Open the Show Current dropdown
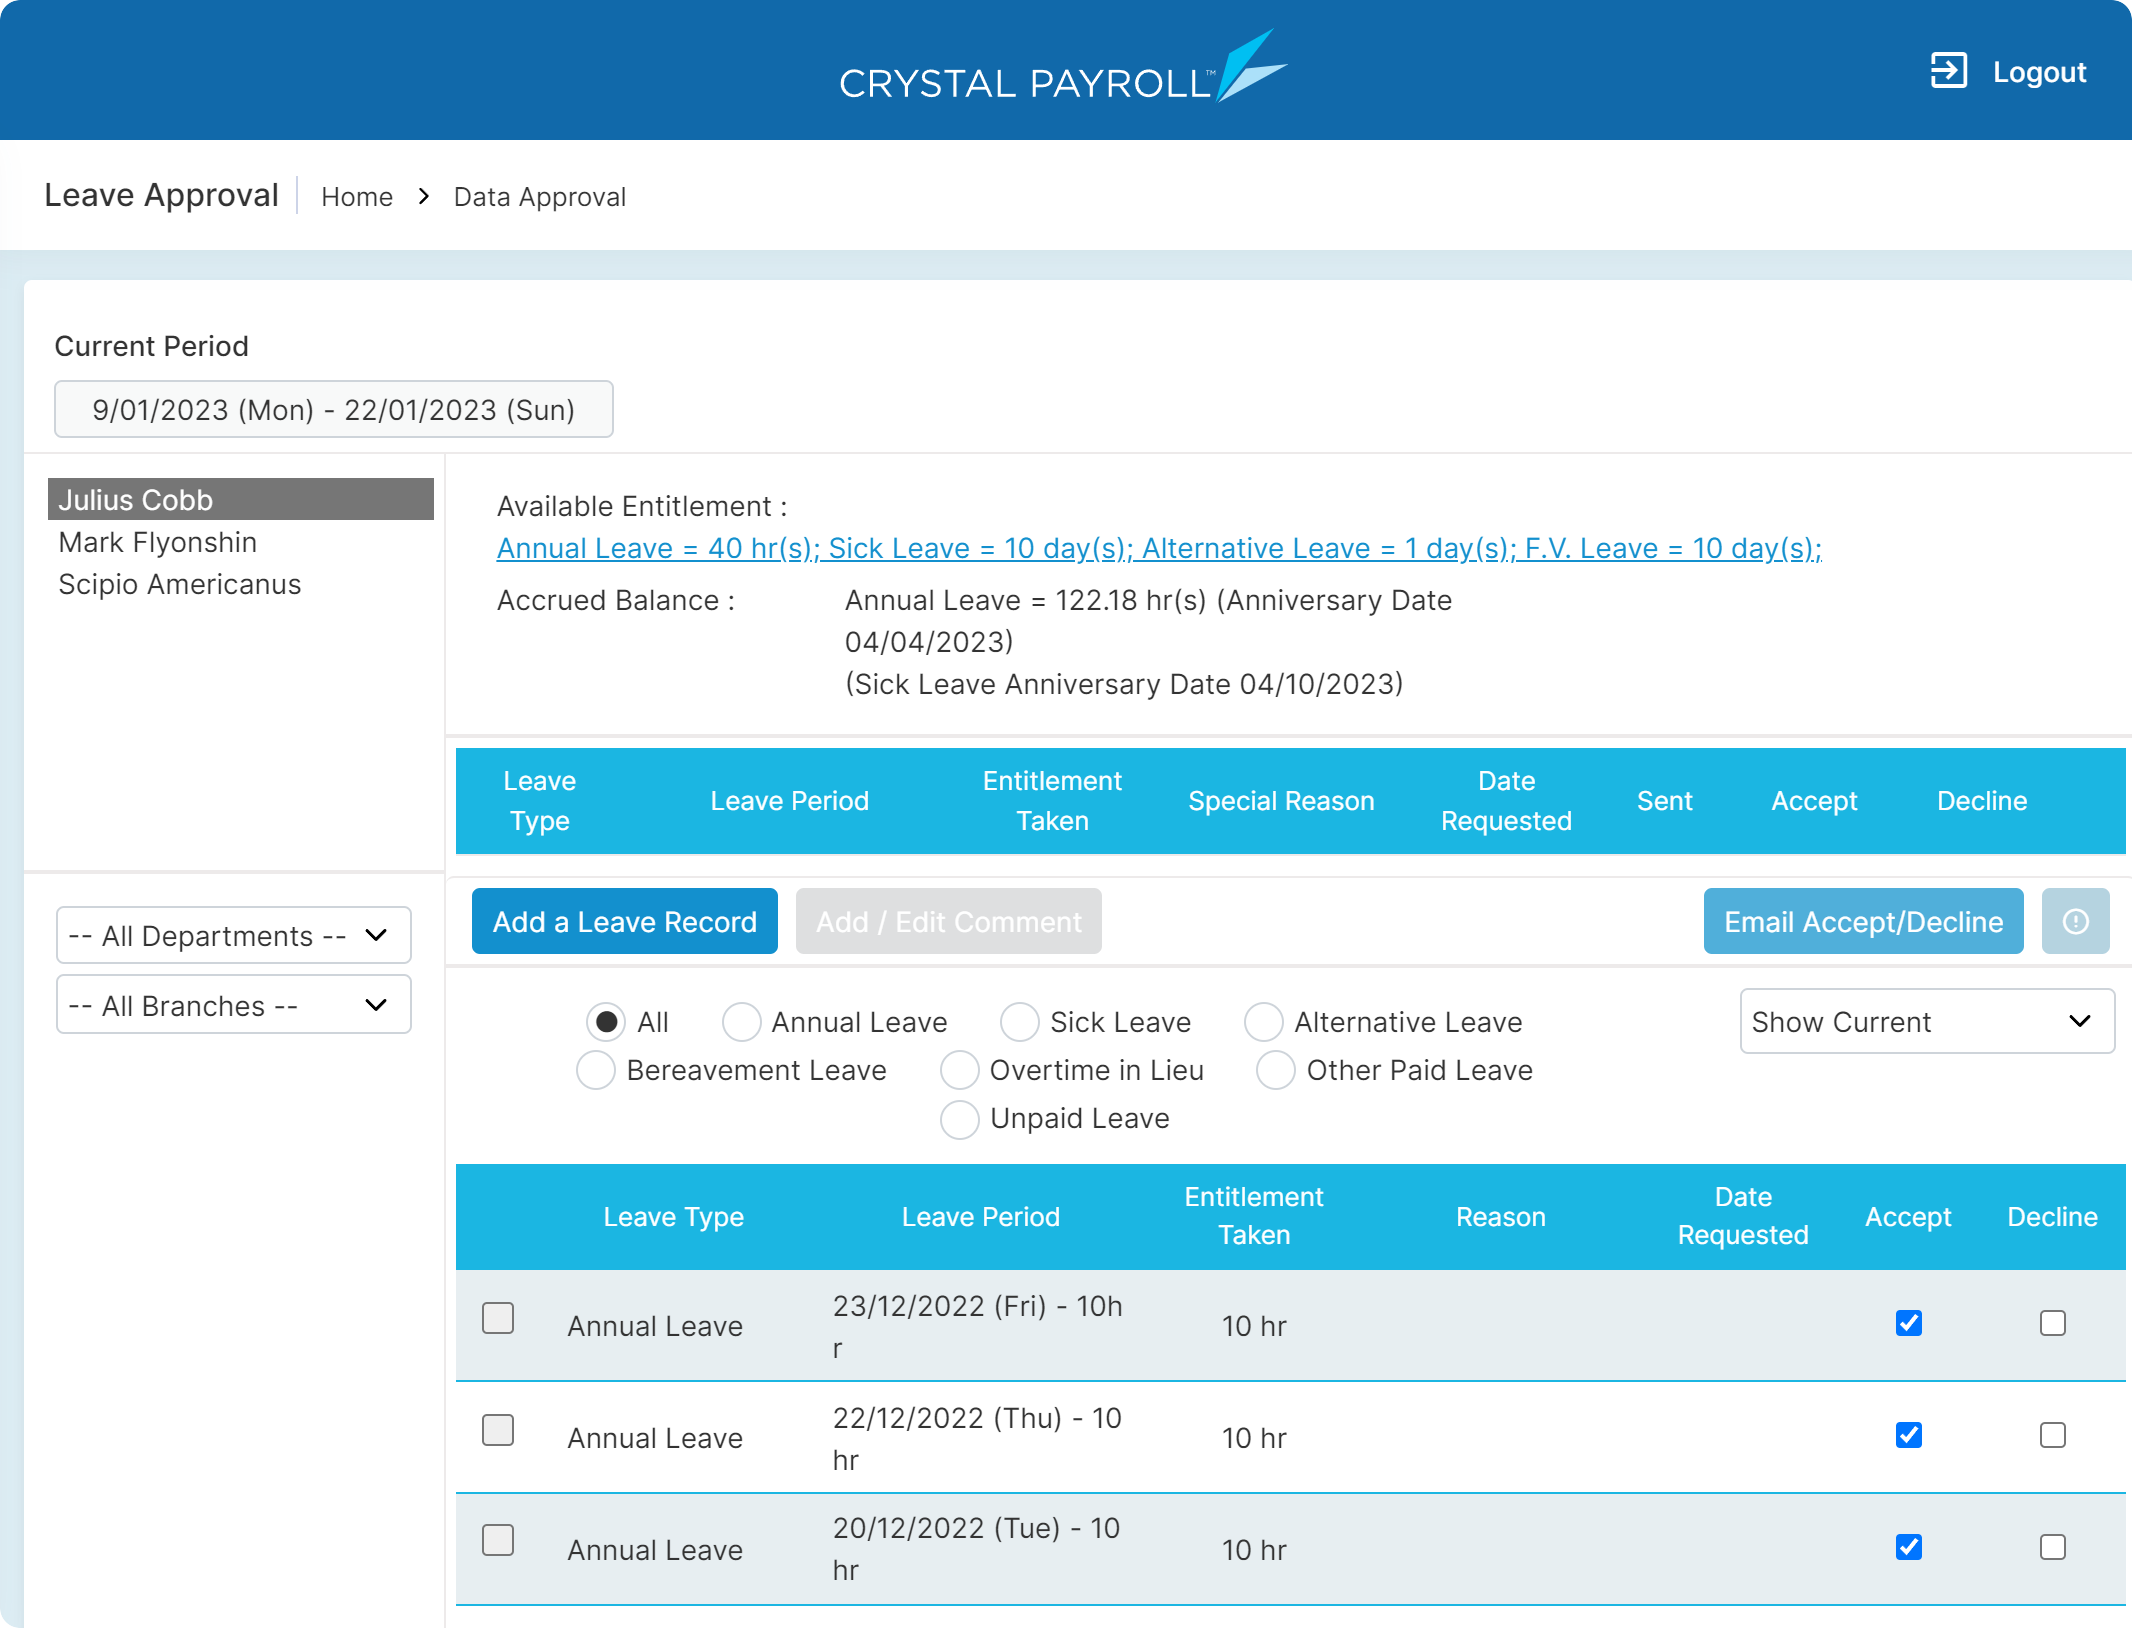This screenshot has height=1628, width=2132. (1926, 1021)
